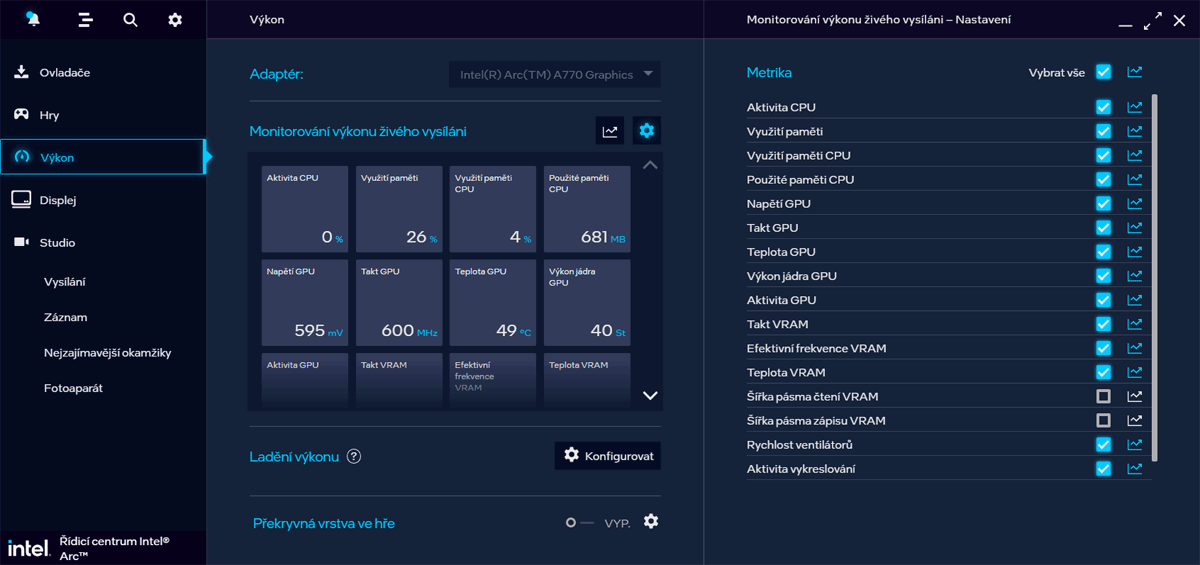
Task: Uncheck the Využití paměti checkbox
Action: [1103, 131]
